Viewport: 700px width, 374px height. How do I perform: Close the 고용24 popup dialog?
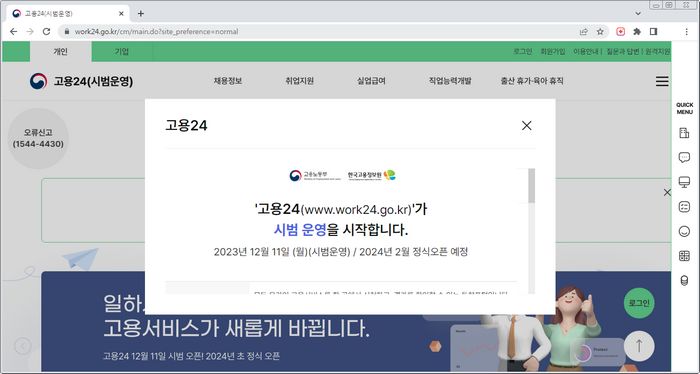pyautogui.click(x=526, y=125)
